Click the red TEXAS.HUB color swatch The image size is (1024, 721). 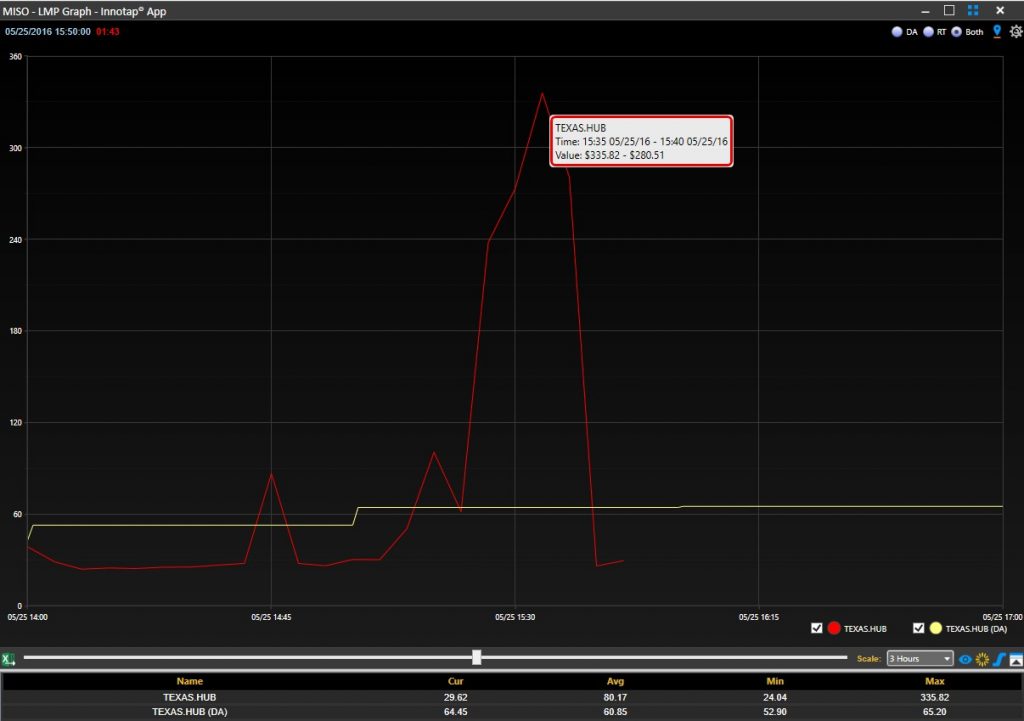(834, 628)
